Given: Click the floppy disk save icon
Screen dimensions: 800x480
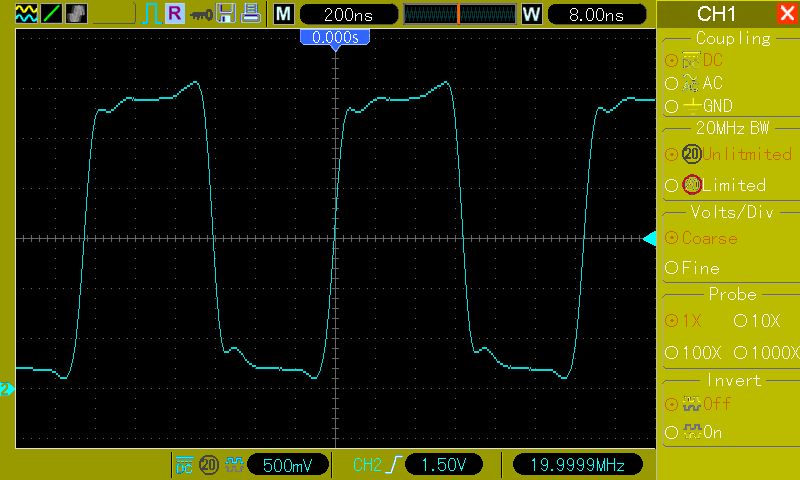Looking at the screenshot, I should pos(226,14).
